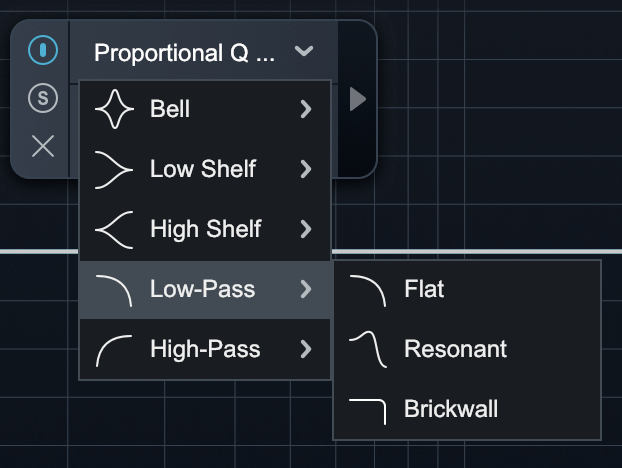This screenshot has width=622, height=468.
Task: Go to next band using right arrow
Action: (358, 99)
